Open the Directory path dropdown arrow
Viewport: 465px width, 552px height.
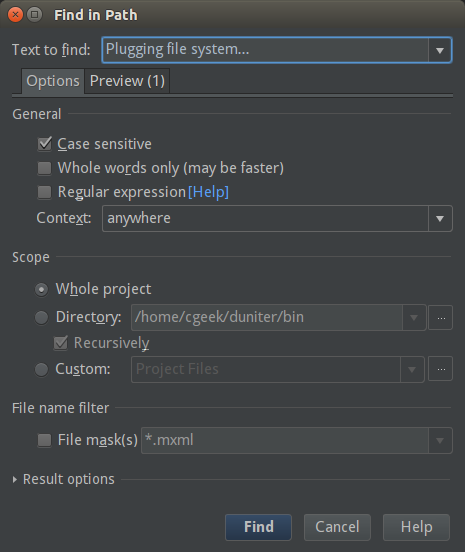click(414, 318)
